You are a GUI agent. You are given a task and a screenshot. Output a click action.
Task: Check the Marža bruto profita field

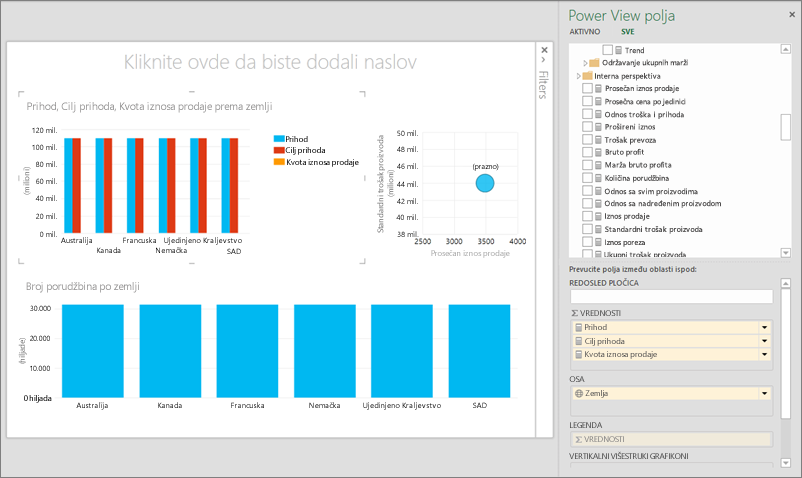(x=587, y=165)
